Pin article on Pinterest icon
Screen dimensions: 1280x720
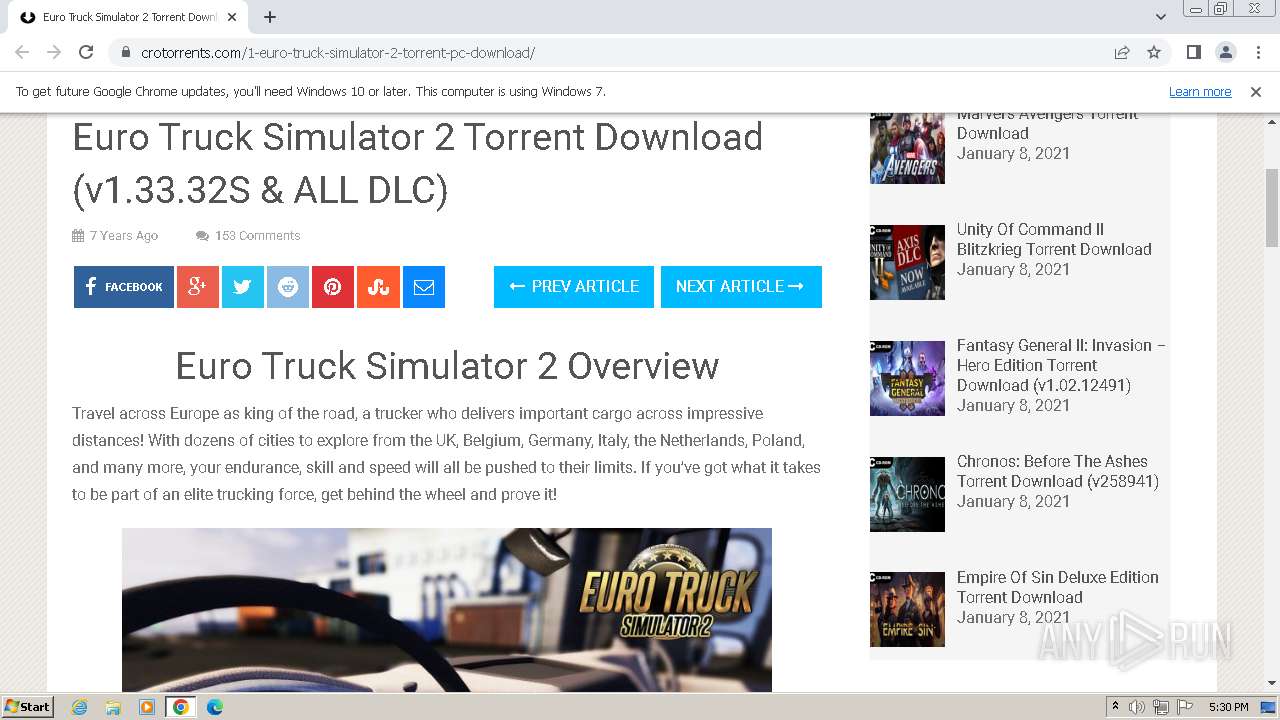[x=333, y=287]
